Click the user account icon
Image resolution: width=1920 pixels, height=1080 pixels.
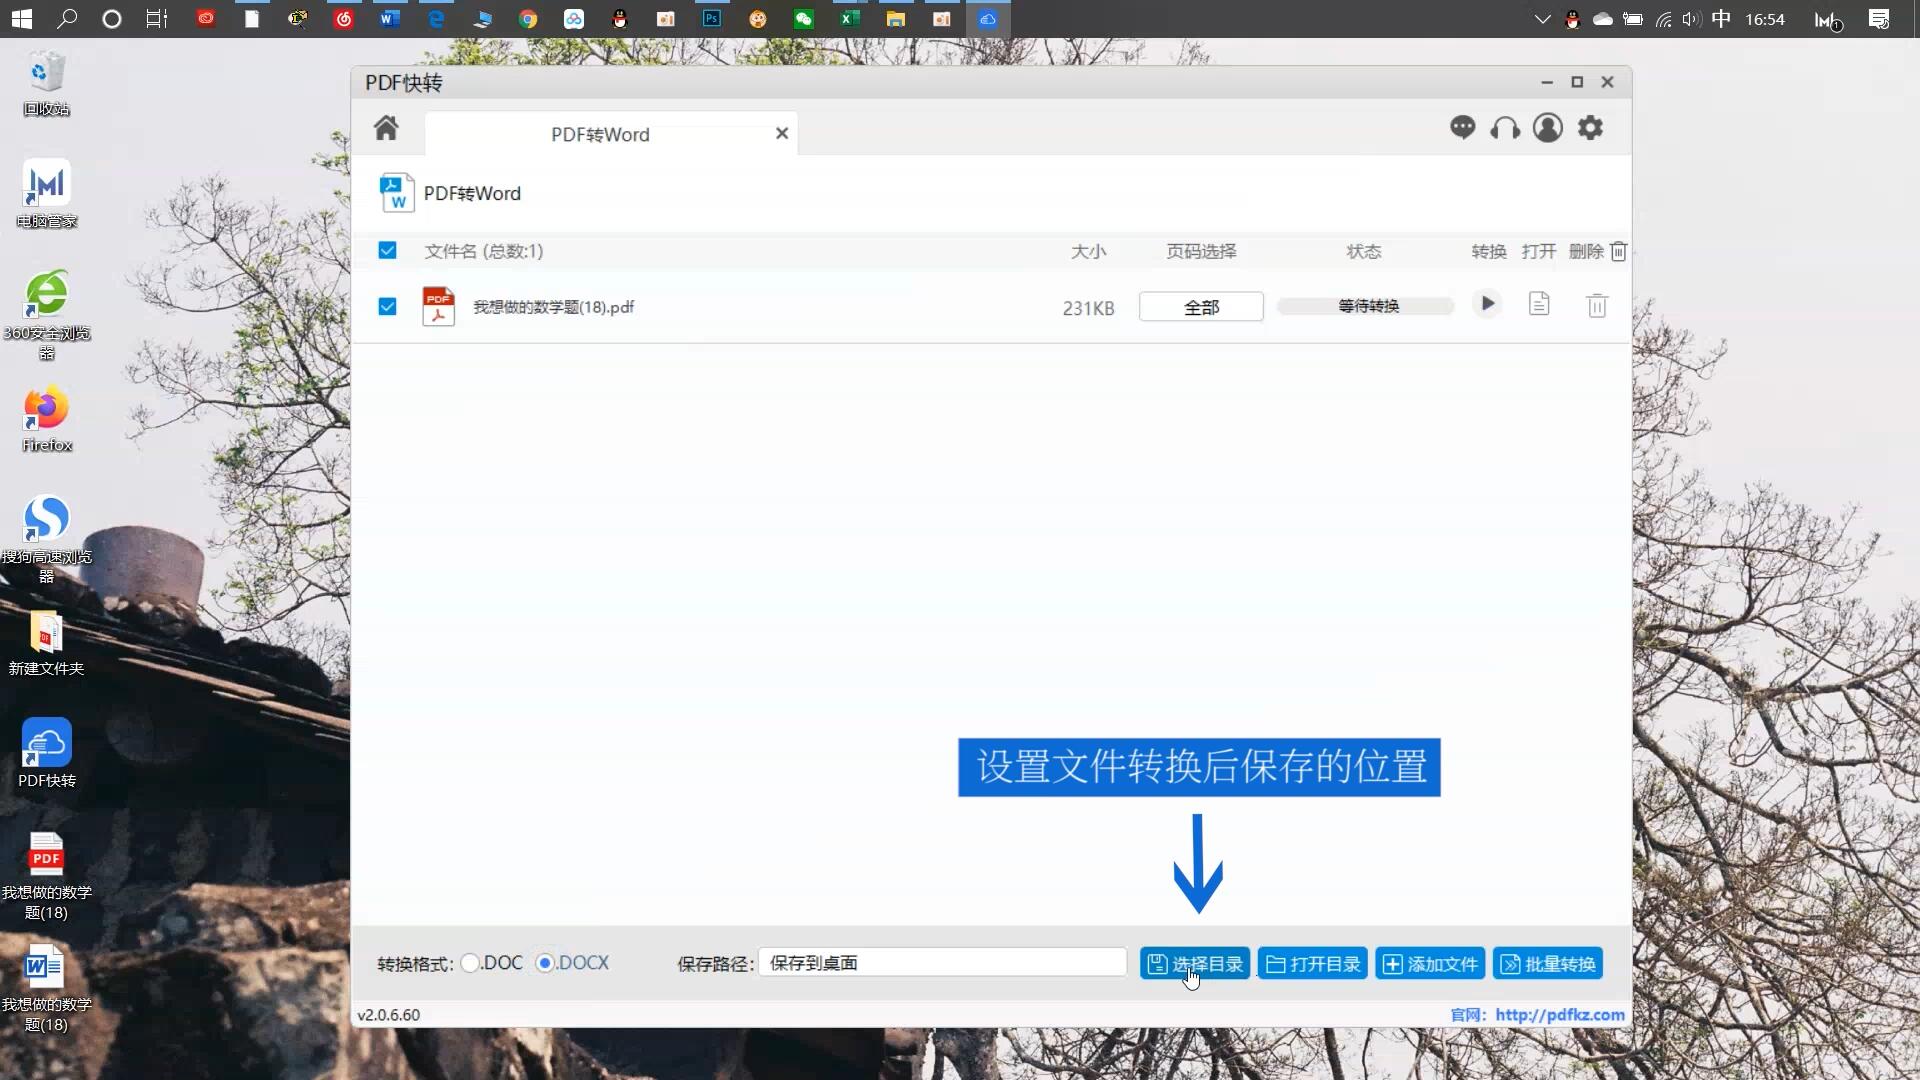pyautogui.click(x=1548, y=128)
